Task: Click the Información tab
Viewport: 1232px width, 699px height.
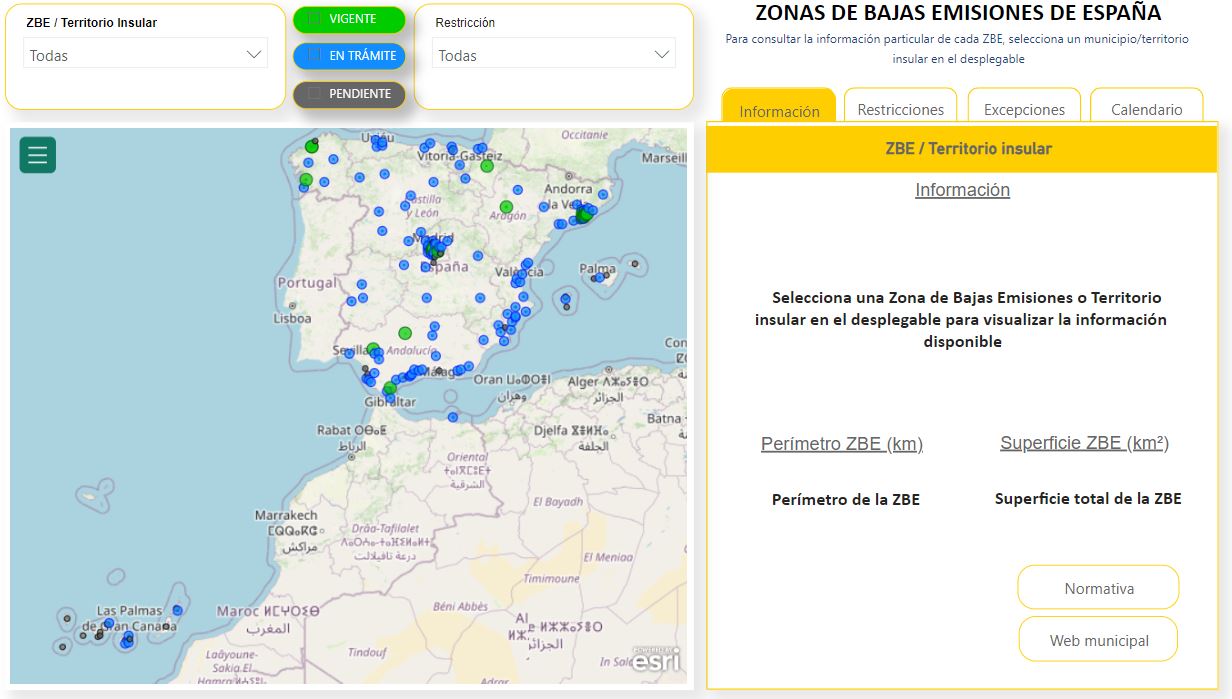Action: click(x=779, y=111)
